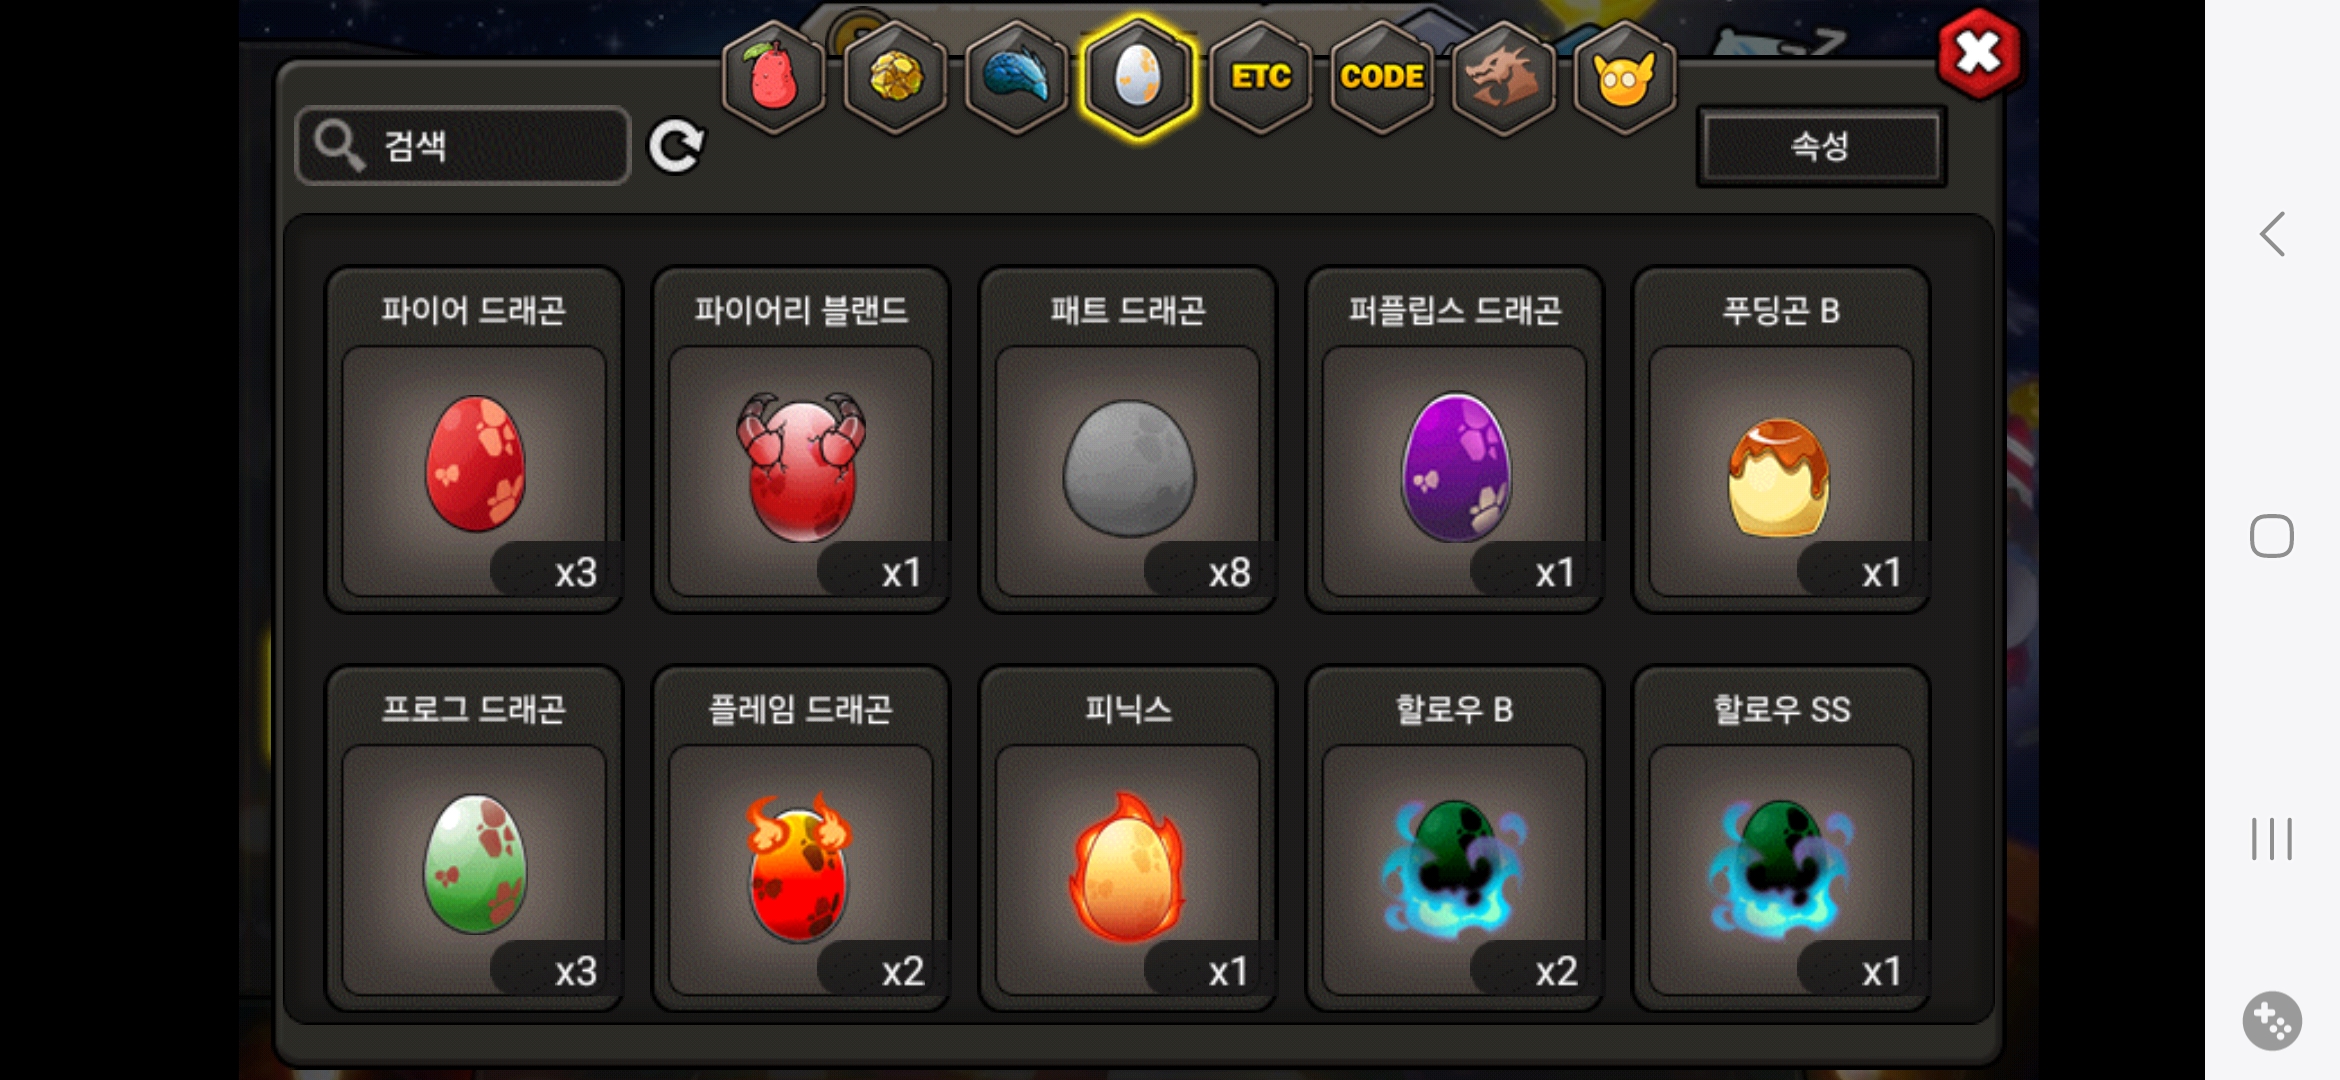Select the dragon egg category tab

[1138, 77]
